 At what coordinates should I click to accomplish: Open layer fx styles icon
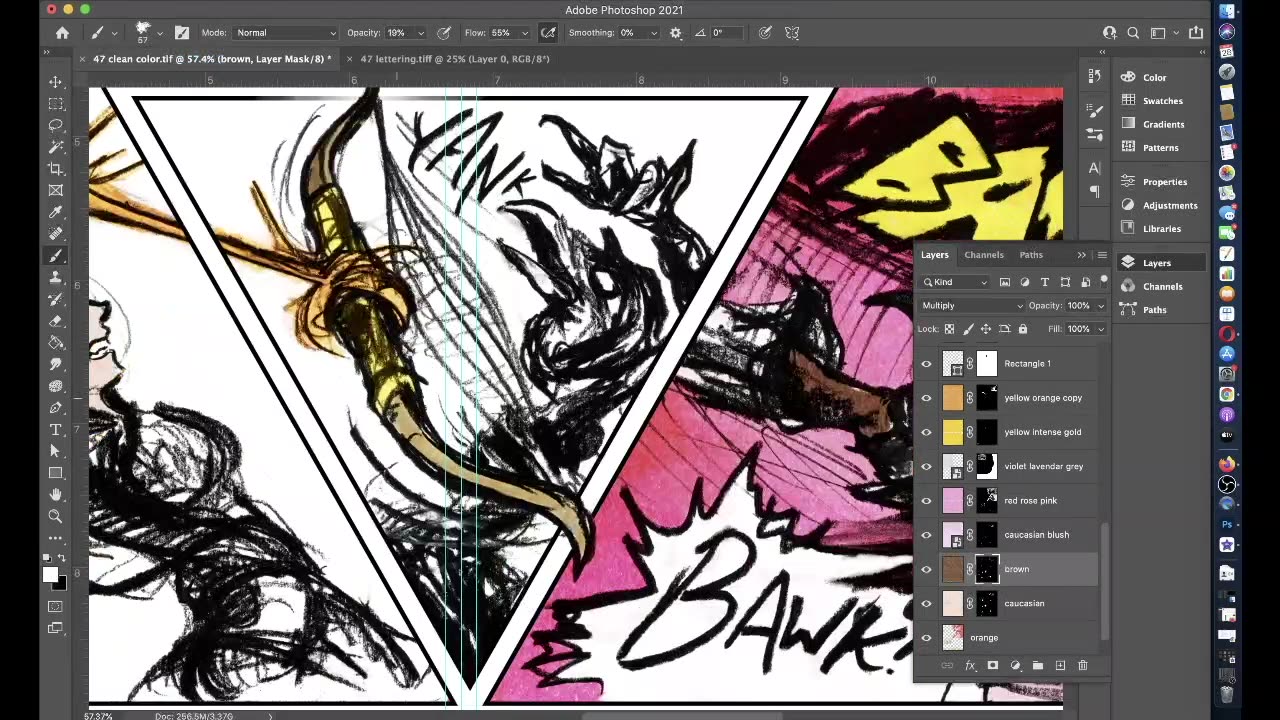[x=970, y=665]
